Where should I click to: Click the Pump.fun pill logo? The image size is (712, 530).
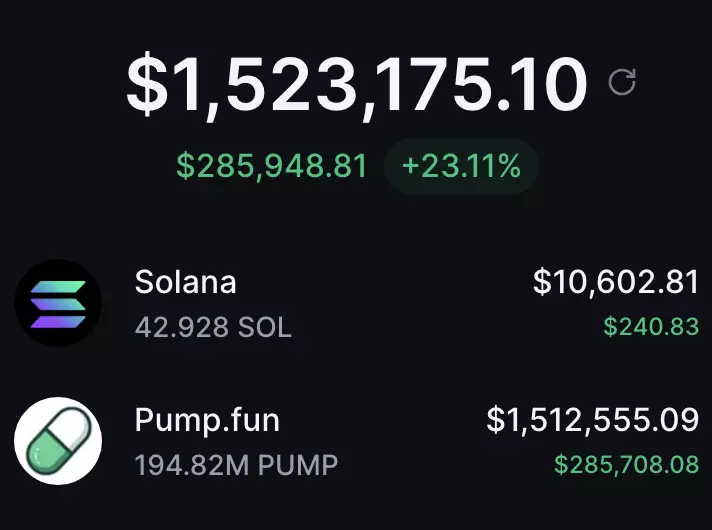coord(58,440)
